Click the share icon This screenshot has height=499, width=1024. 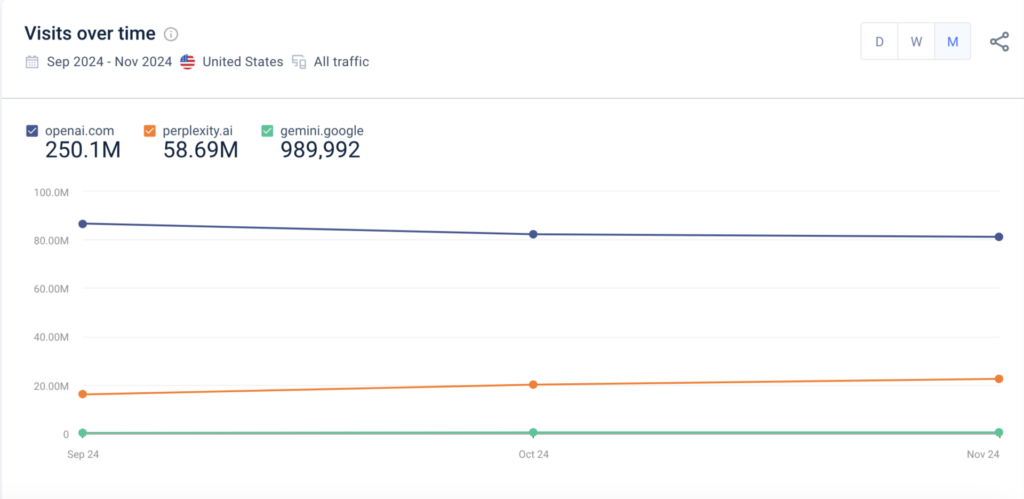tap(999, 42)
